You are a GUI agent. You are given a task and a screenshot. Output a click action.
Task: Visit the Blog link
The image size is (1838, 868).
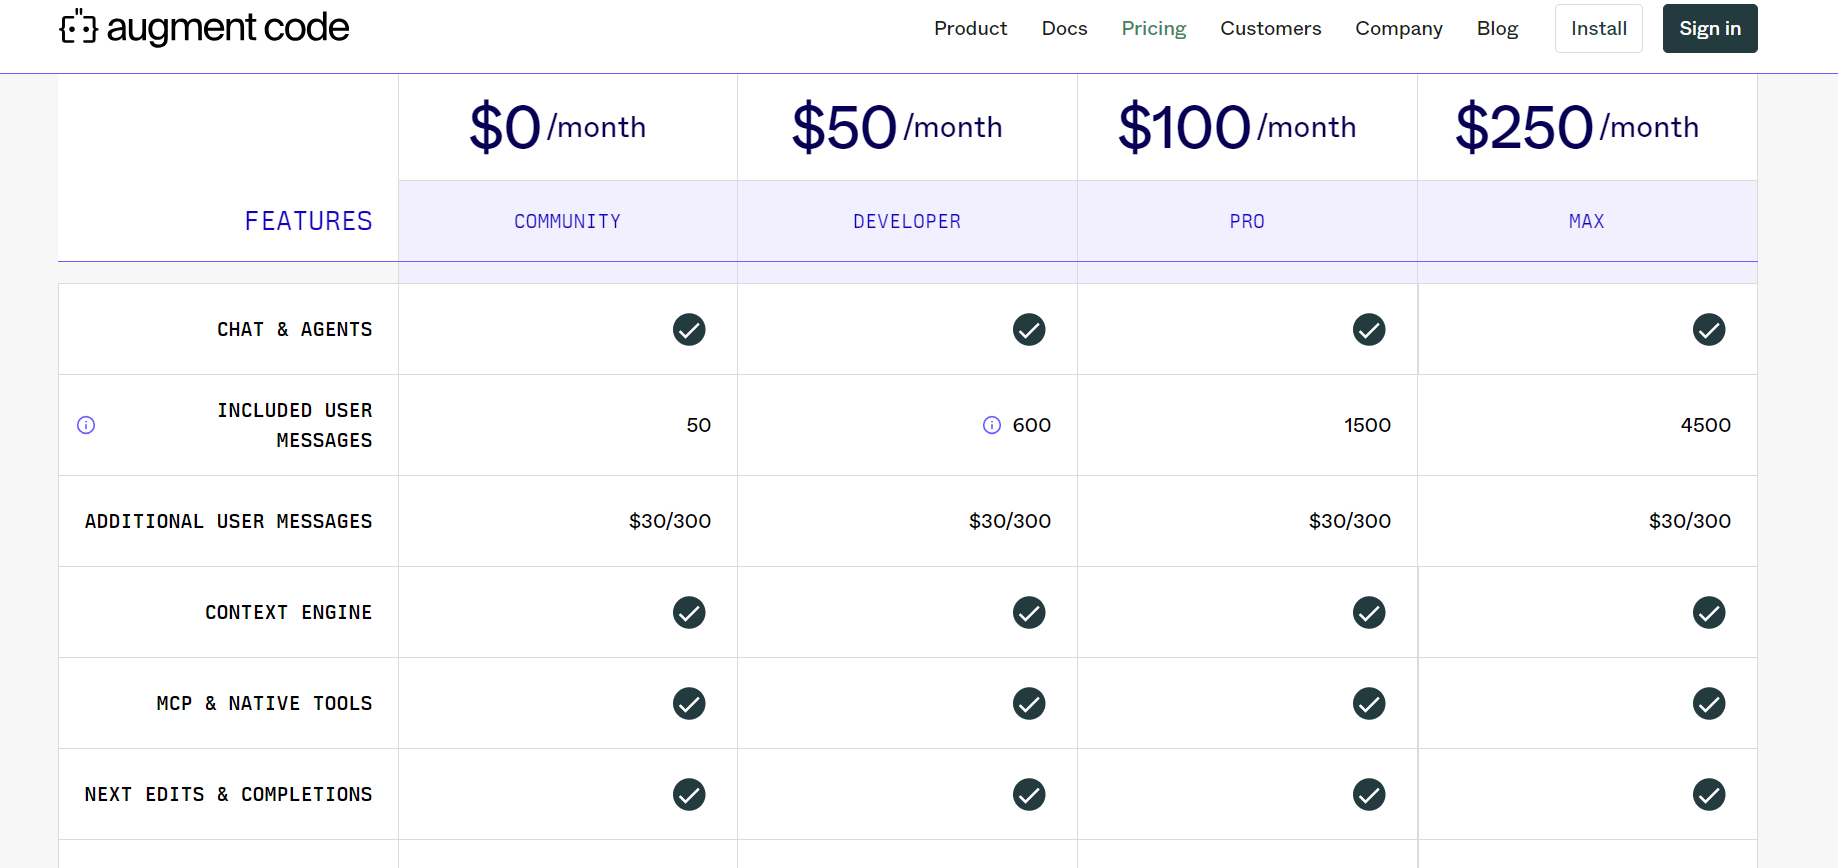(x=1497, y=28)
